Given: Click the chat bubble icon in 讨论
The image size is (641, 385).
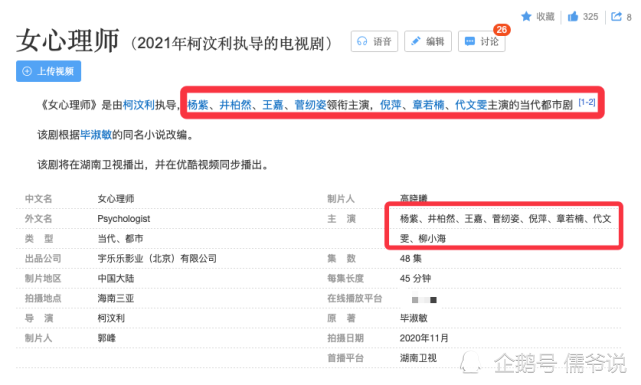Looking at the screenshot, I should tap(470, 41).
